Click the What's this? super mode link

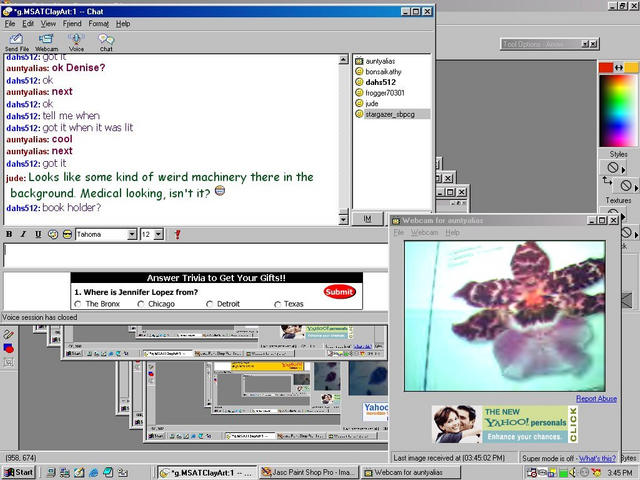pos(597,458)
